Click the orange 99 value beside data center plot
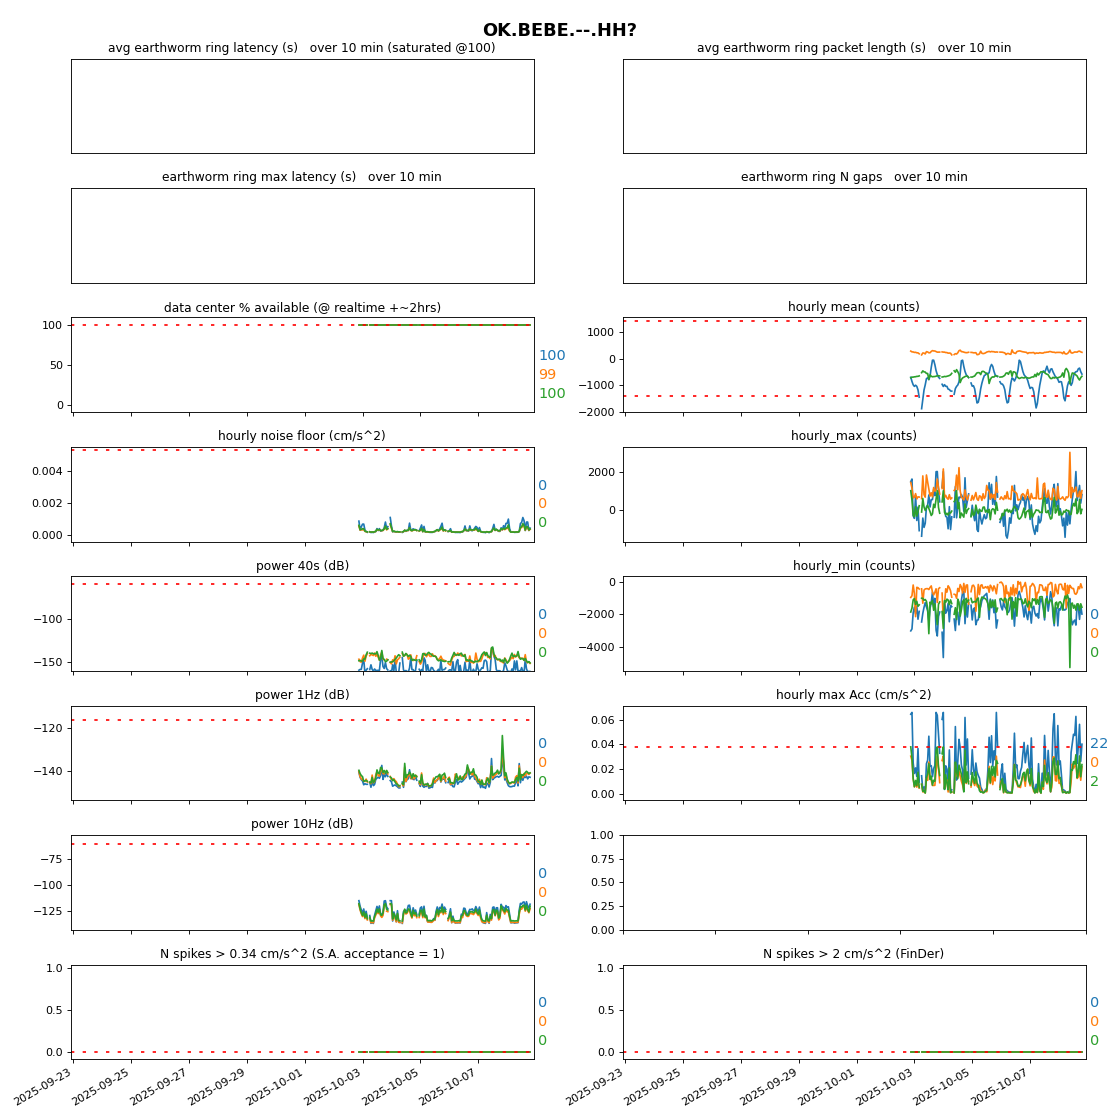This screenshot has height=1120, width=1120. (547, 375)
